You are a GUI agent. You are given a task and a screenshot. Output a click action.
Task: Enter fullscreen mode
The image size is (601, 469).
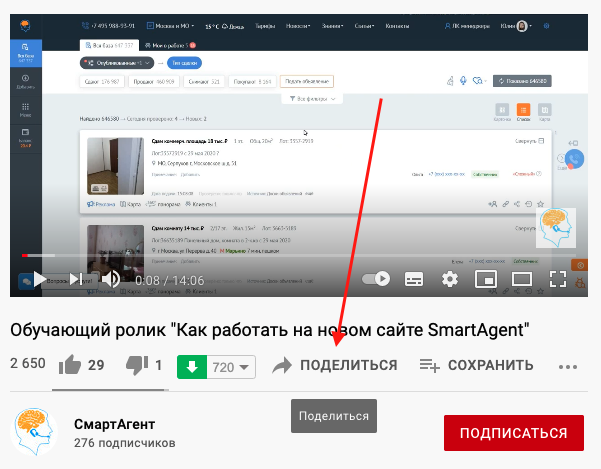pos(558,279)
